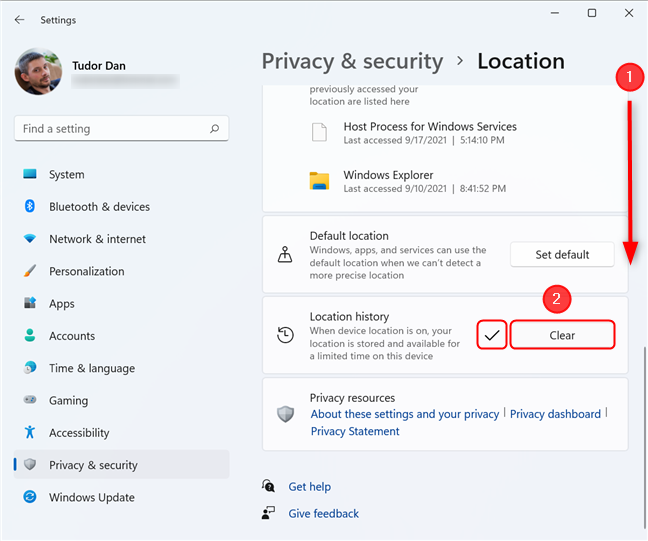Image resolution: width=648 pixels, height=541 pixels.
Task: Minimize the Settings window
Action: pyautogui.click(x=555, y=13)
